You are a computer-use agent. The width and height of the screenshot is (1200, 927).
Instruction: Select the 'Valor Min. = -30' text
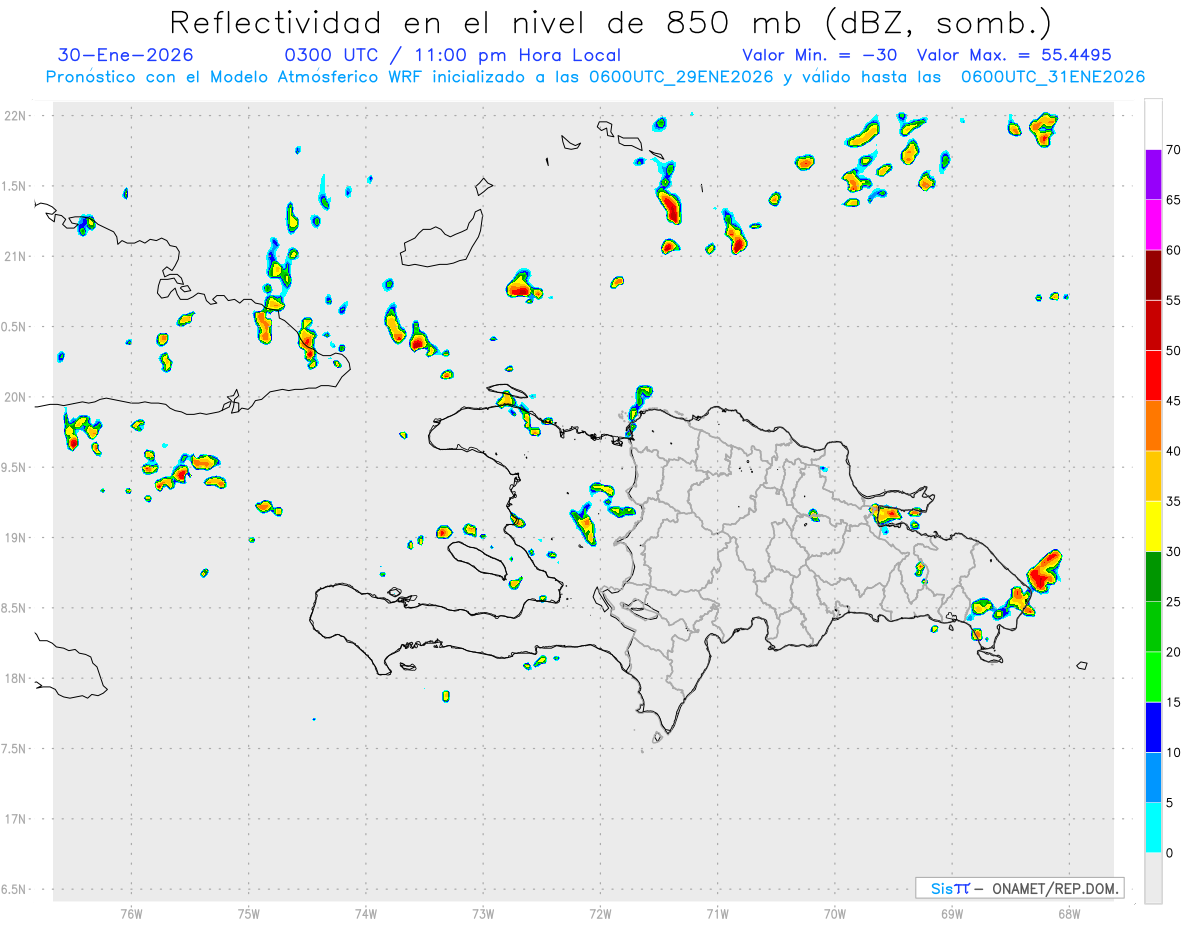[822, 55]
